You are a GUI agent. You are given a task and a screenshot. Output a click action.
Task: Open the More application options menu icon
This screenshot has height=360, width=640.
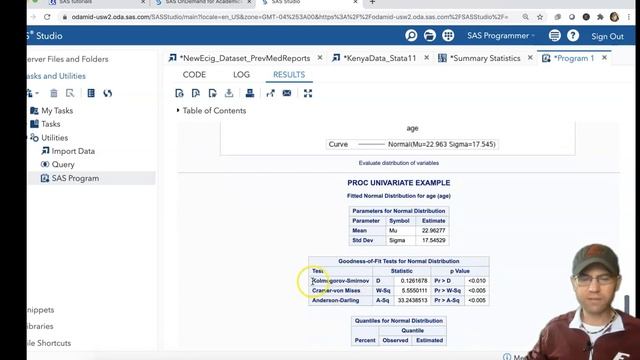pyautogui.click(x=554, y=36)
